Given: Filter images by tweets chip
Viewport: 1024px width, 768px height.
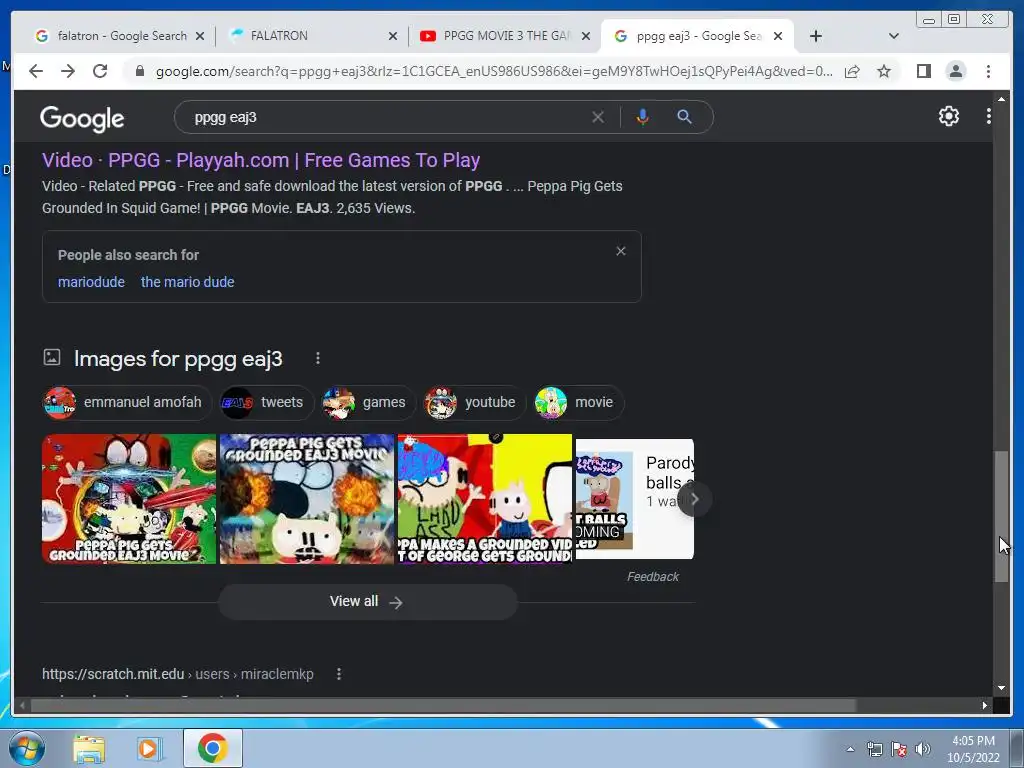Looking at the screenshot, I should 265,402.
